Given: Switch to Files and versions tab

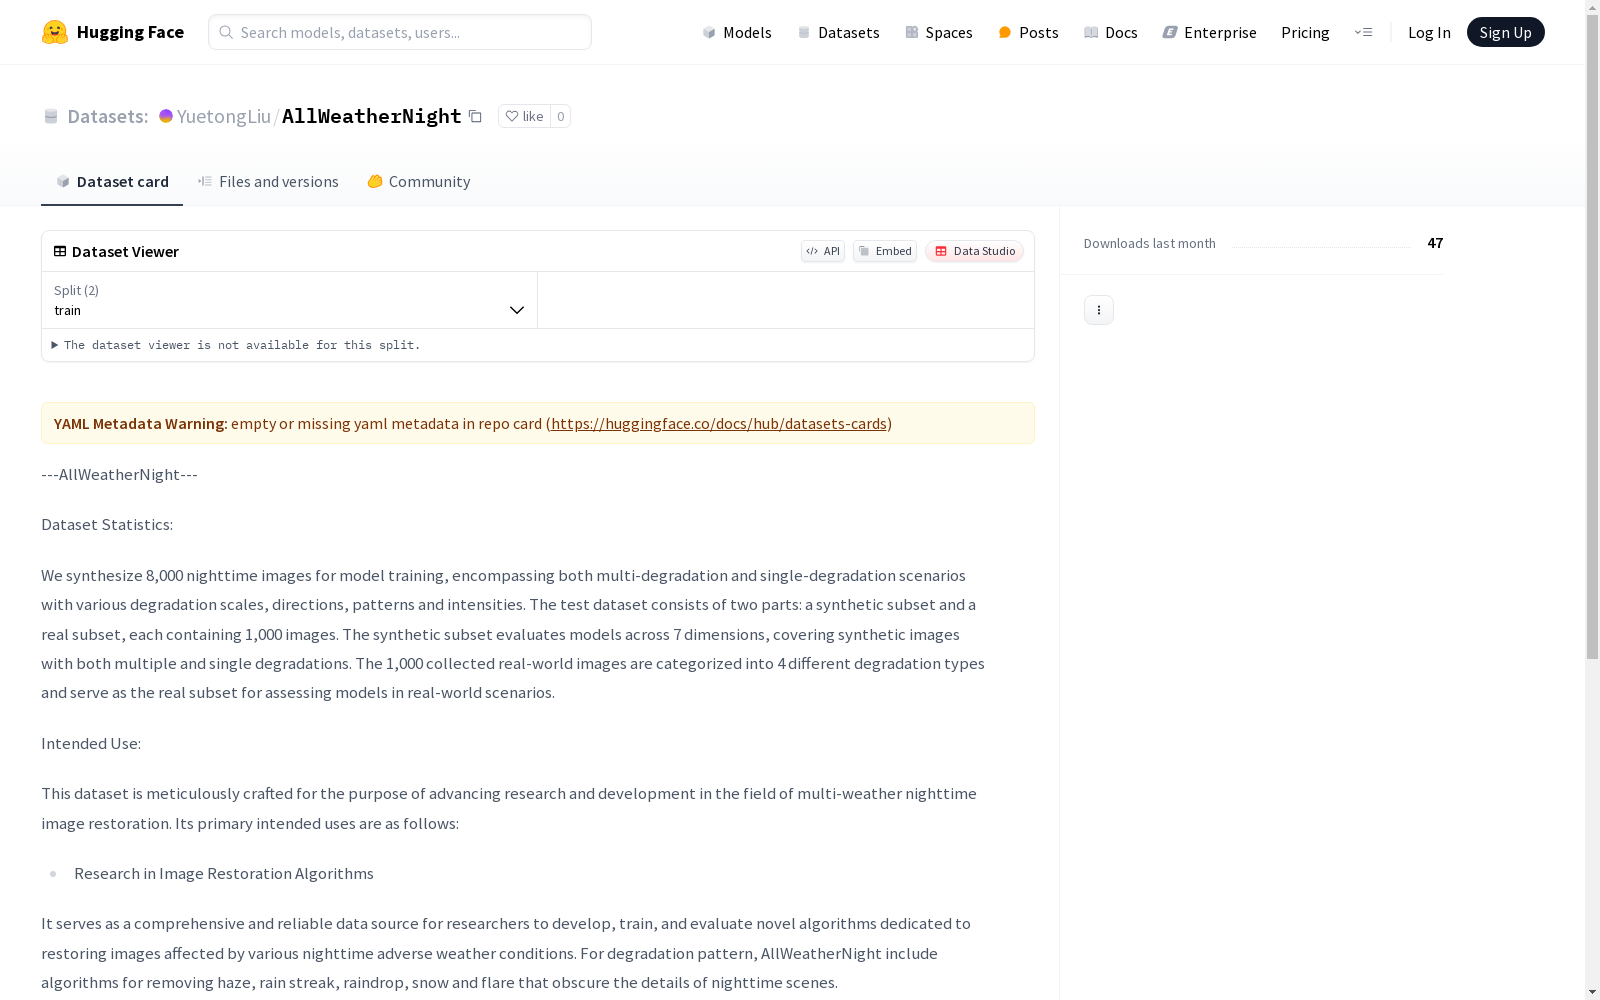Looking at the screenshot, I should pyautogui.click(x=268, y=181).
